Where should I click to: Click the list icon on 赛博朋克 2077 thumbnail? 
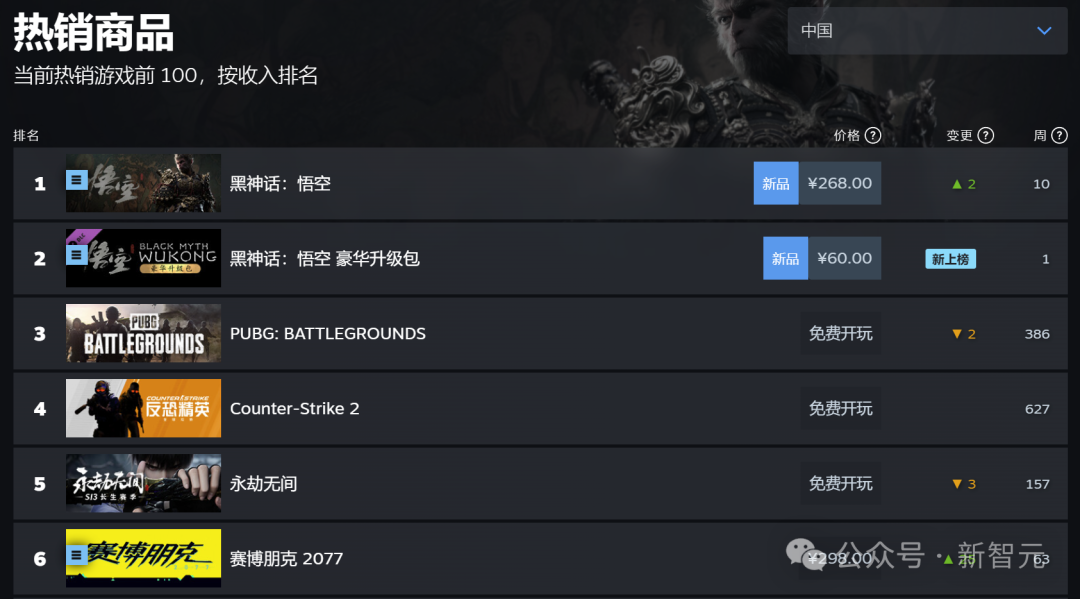tap(76, 555)
